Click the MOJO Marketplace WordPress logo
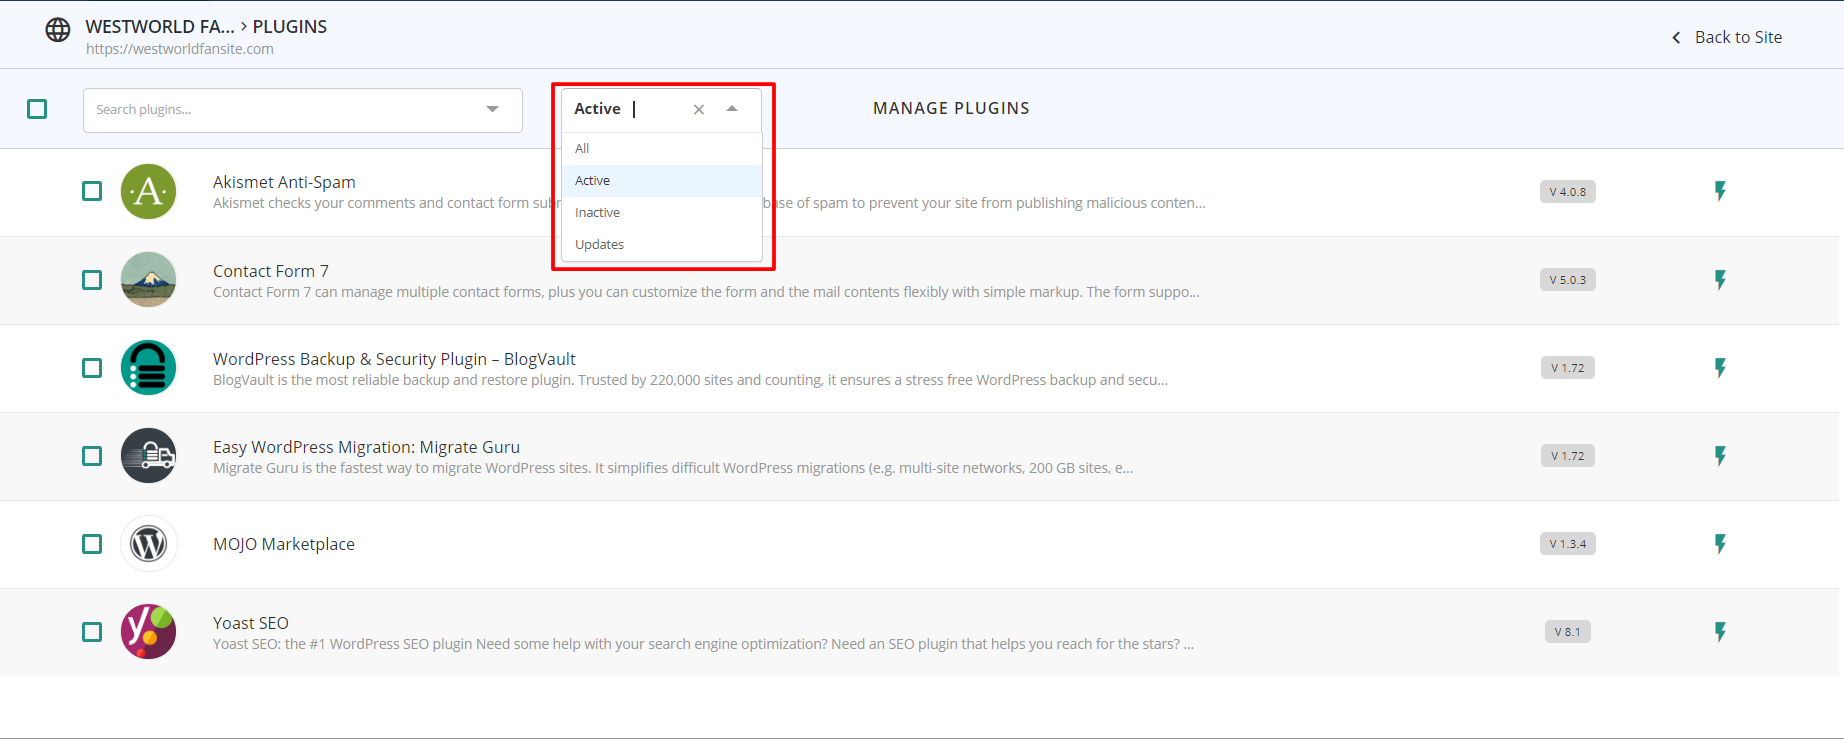Image resolution: width=1844 pixels, height=740 pixels. pyautogui.click(x=149, y=544)
